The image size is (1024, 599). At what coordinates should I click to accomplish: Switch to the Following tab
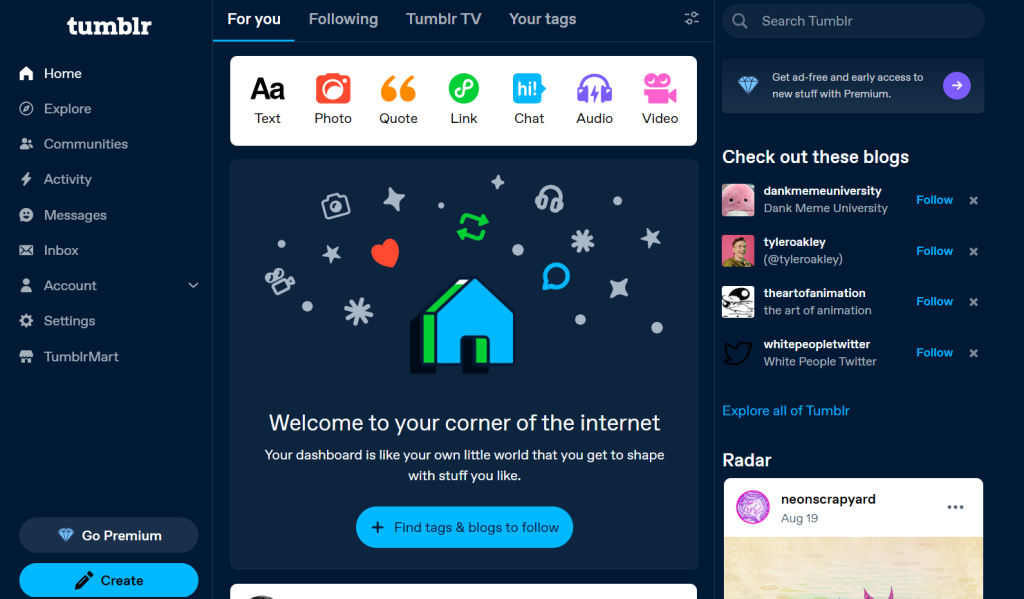tap(344, 20)
